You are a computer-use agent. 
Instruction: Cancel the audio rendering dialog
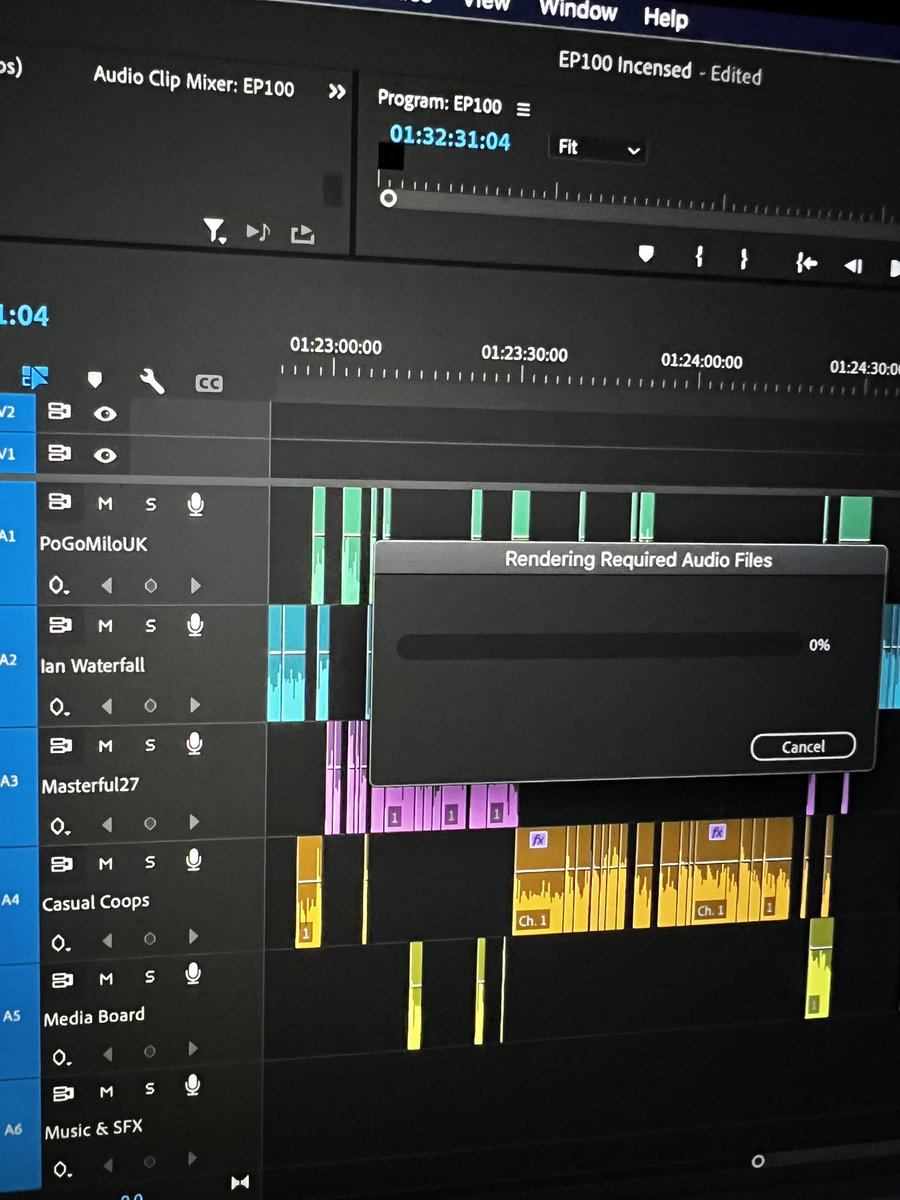coord(803,746)
